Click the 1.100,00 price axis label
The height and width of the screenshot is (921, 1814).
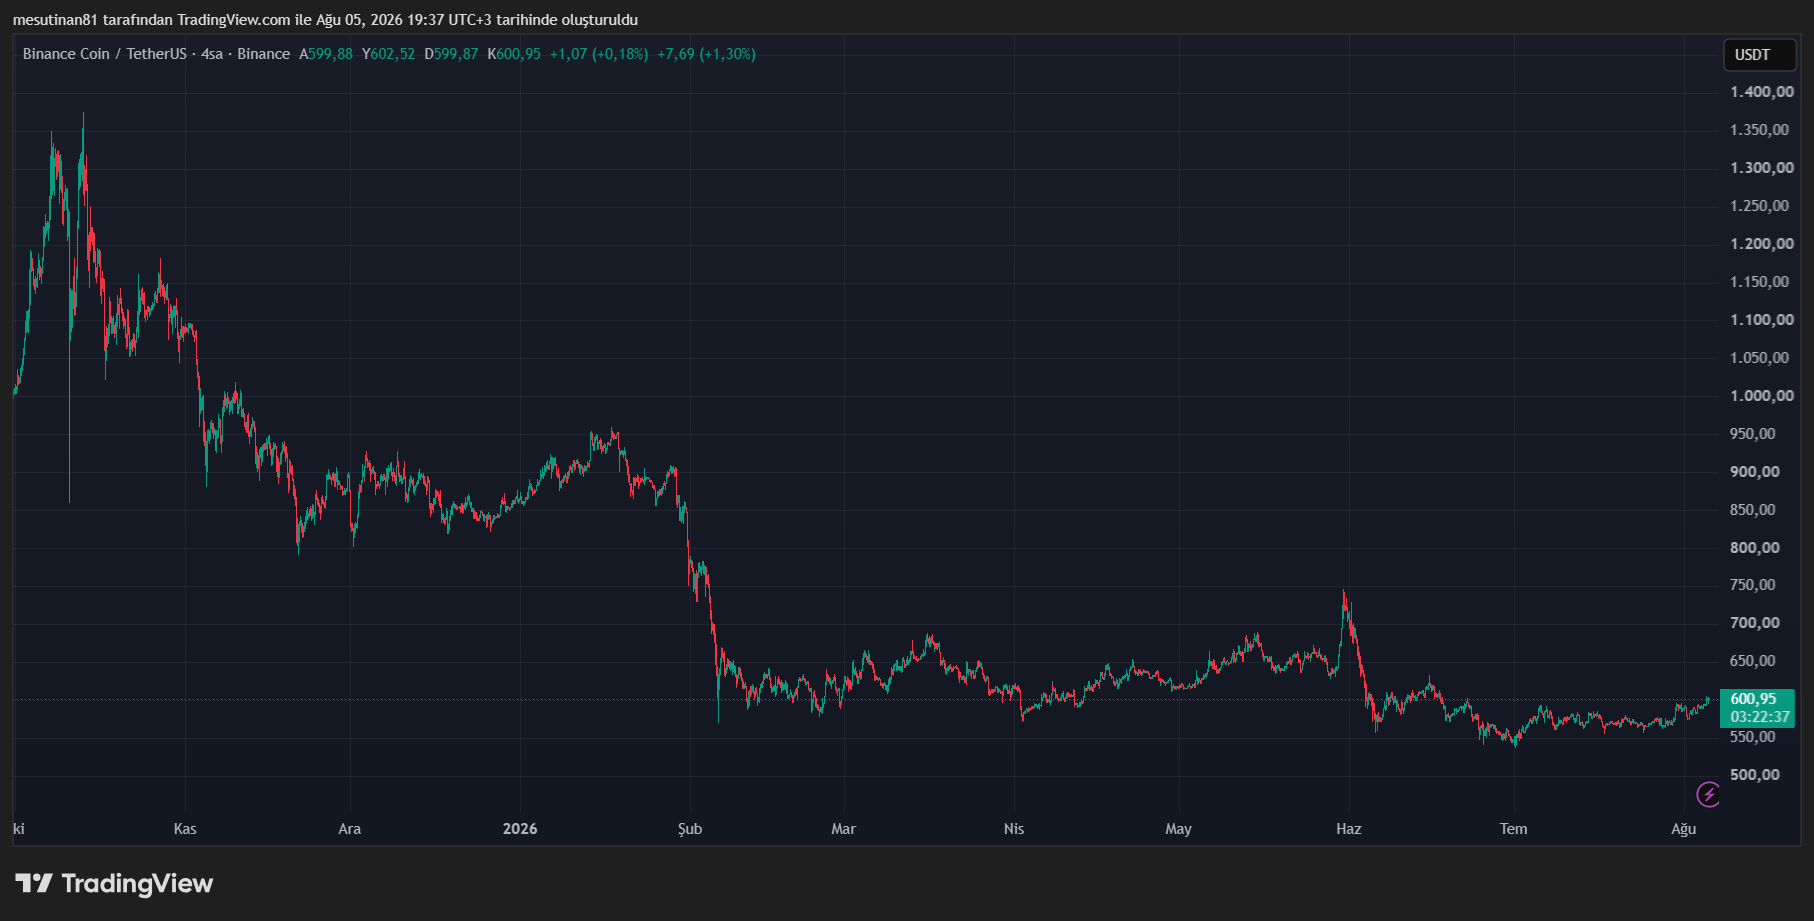point(1762,320)
